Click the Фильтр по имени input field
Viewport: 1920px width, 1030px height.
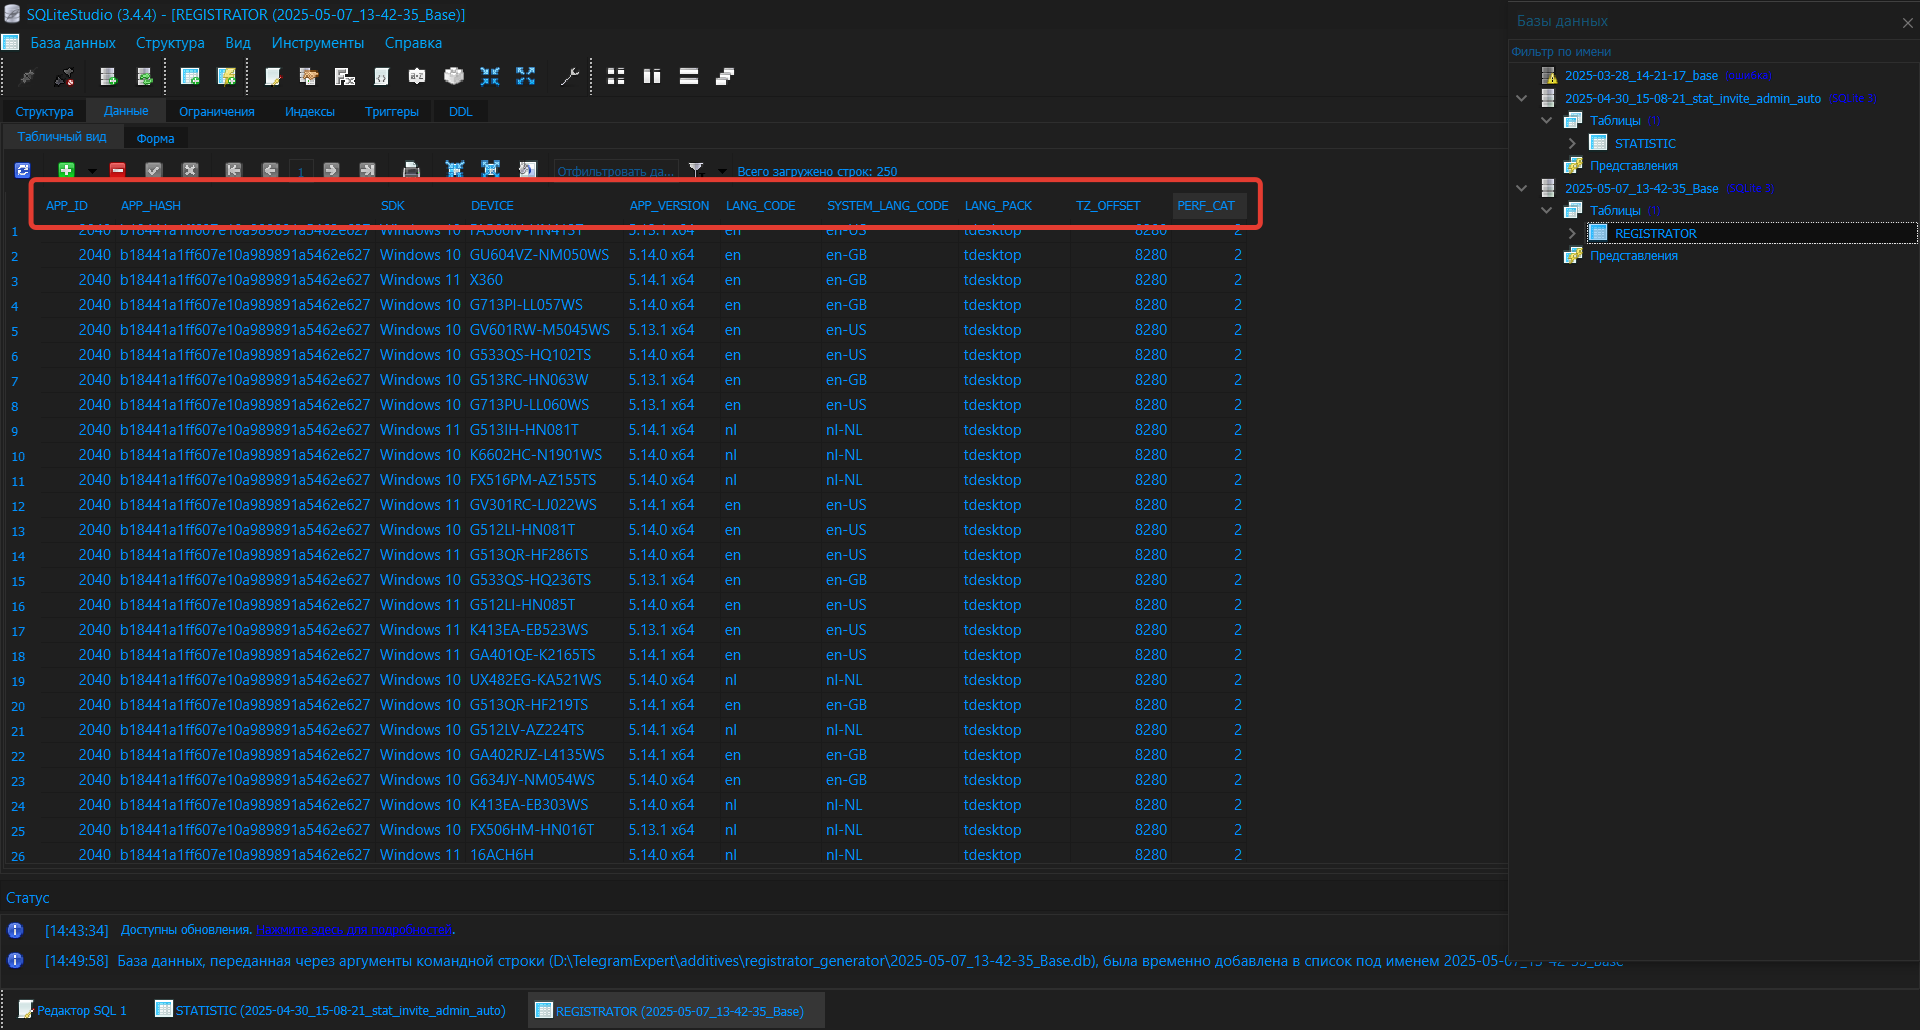pos(1700,52)
